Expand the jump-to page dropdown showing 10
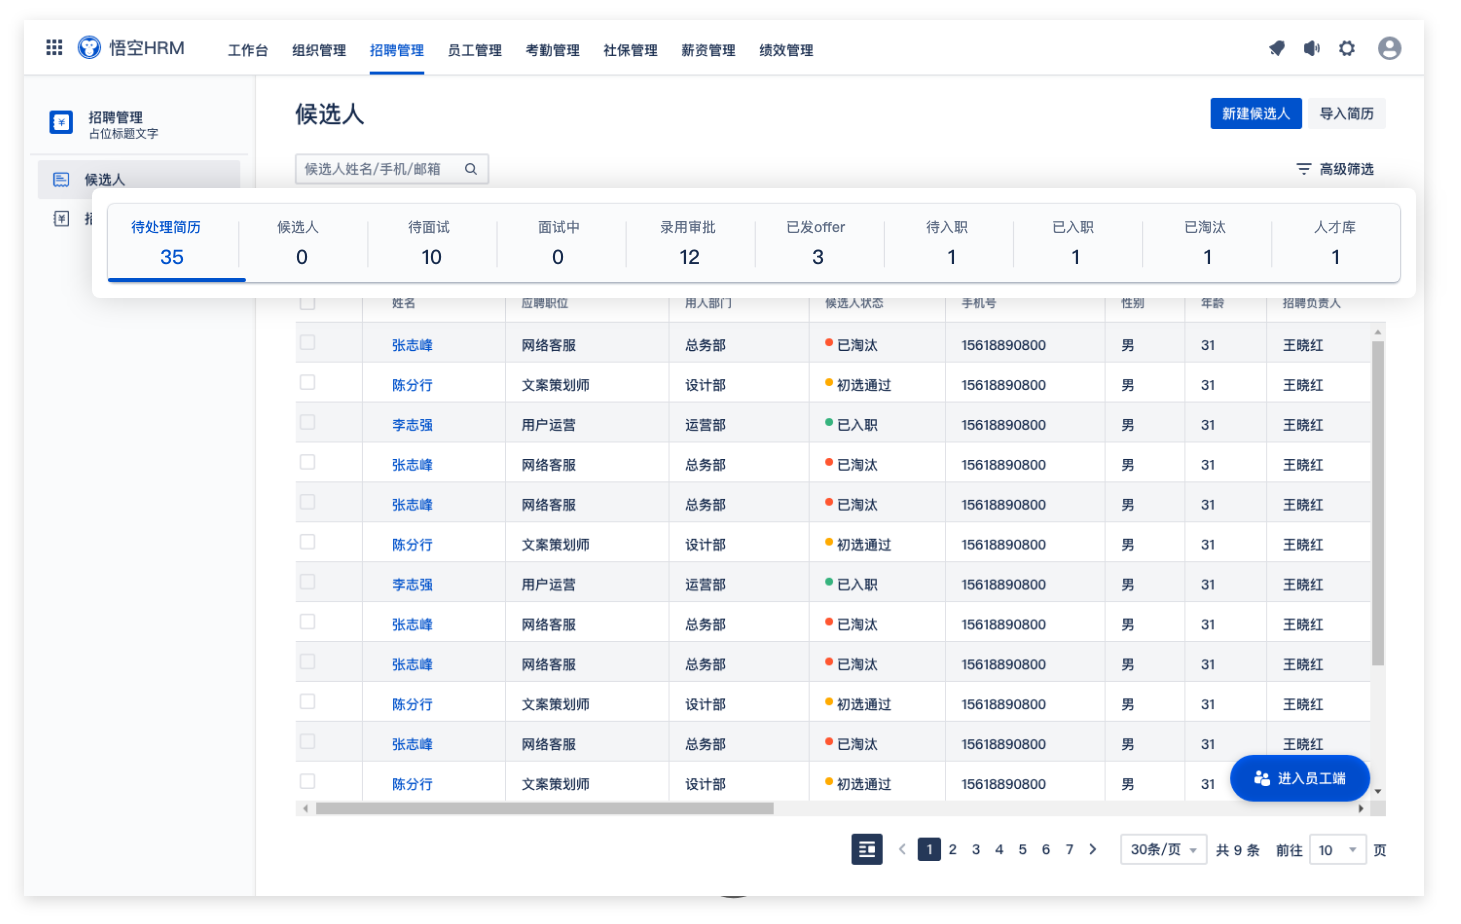 pos(1337,850)
